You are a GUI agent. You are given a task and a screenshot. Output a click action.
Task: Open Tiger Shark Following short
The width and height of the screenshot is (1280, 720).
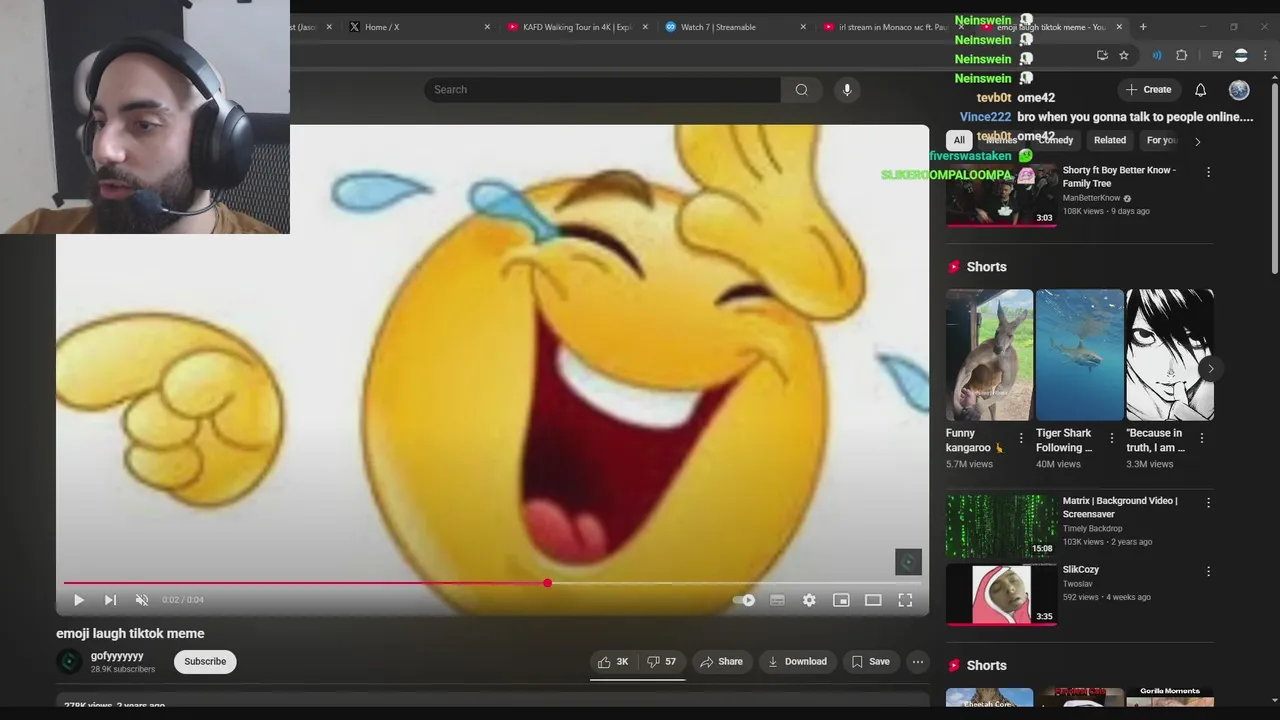click(1080, 355)
